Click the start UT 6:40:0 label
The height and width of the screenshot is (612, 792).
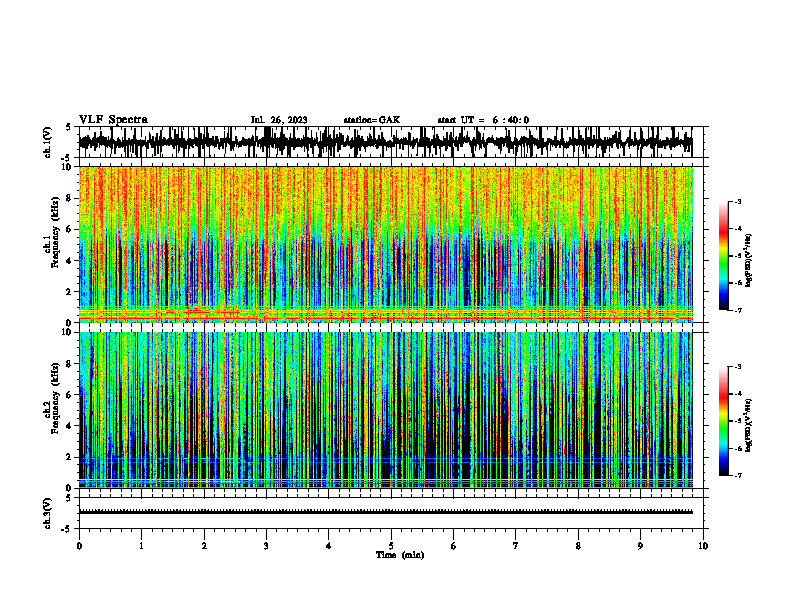[x=483, y=120]
